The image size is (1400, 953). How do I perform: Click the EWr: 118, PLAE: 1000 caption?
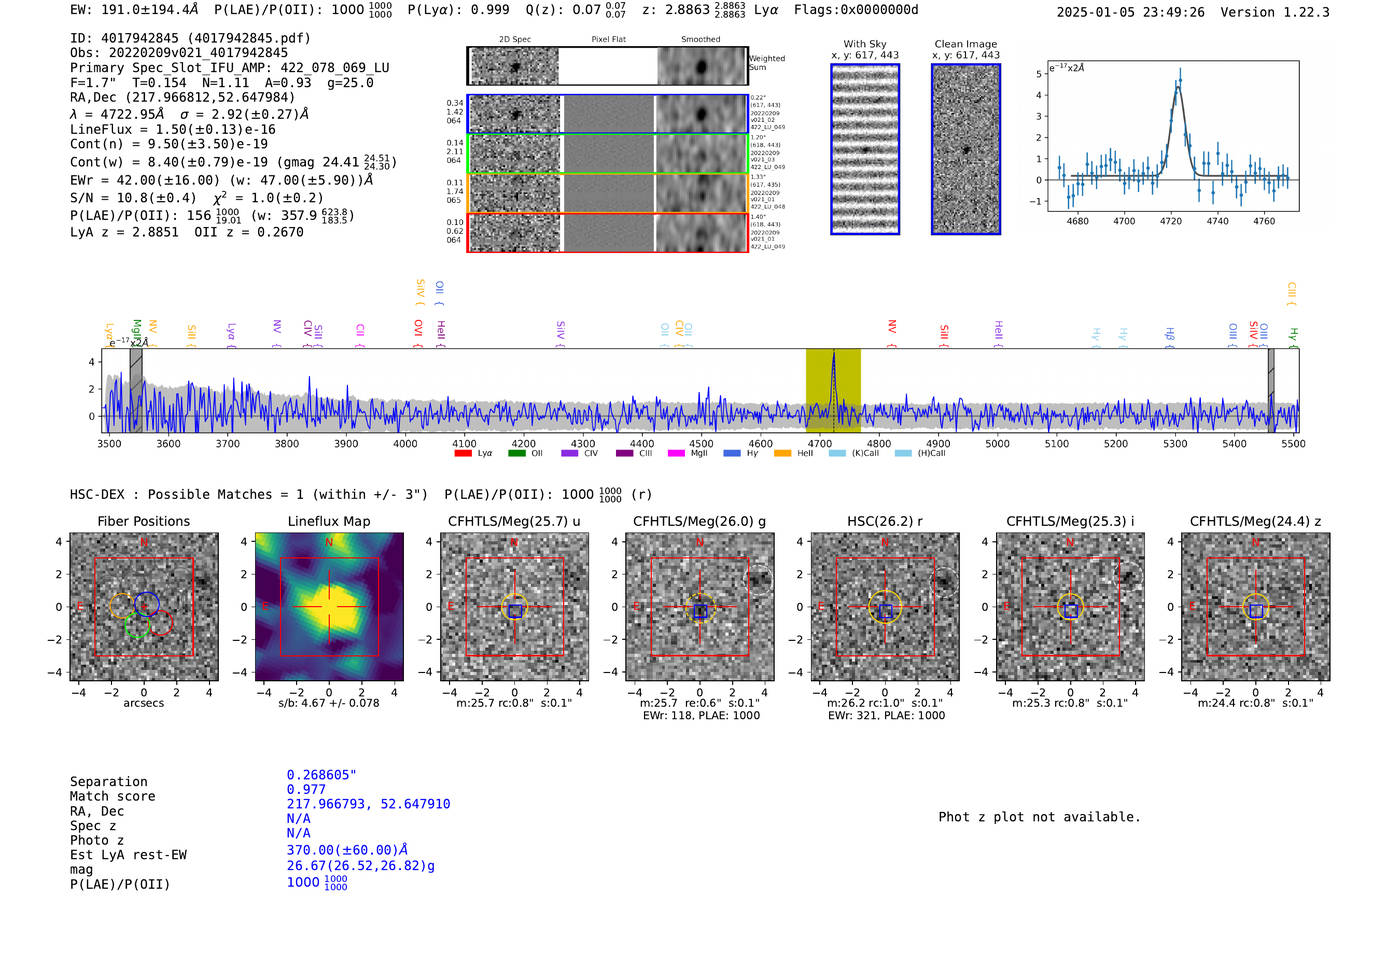pos(700,715)
